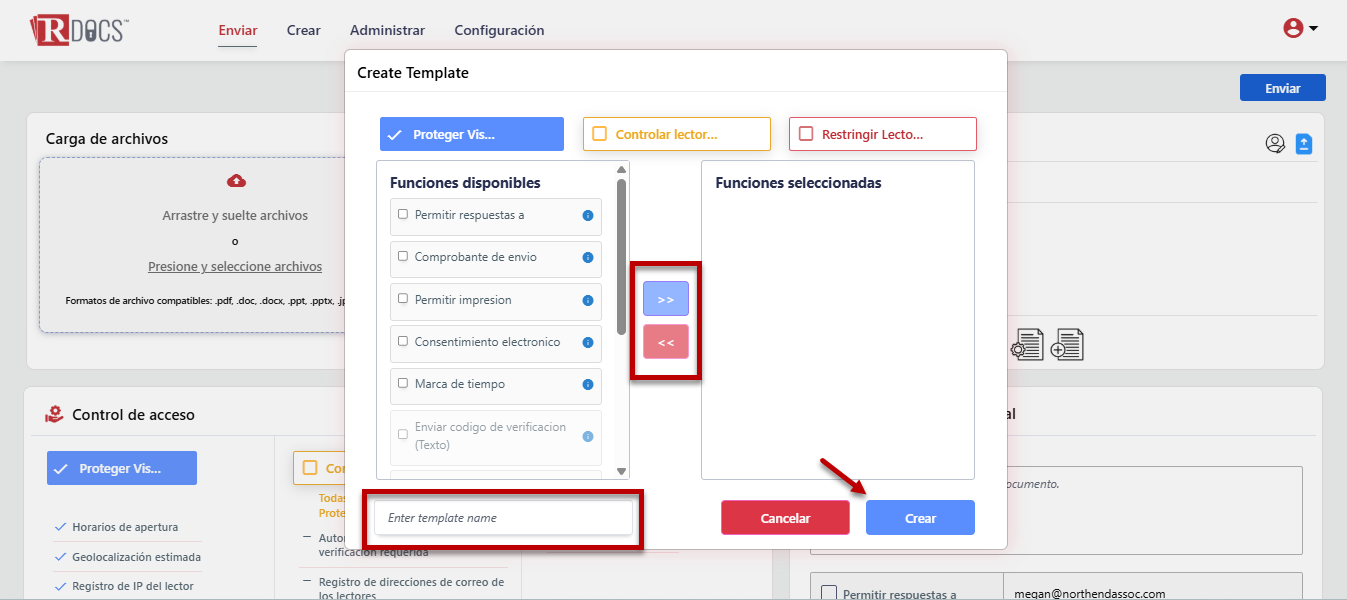The image size is (1347, 600).
Task: Click the blue file upload icon
Action: coord(1304,144)
